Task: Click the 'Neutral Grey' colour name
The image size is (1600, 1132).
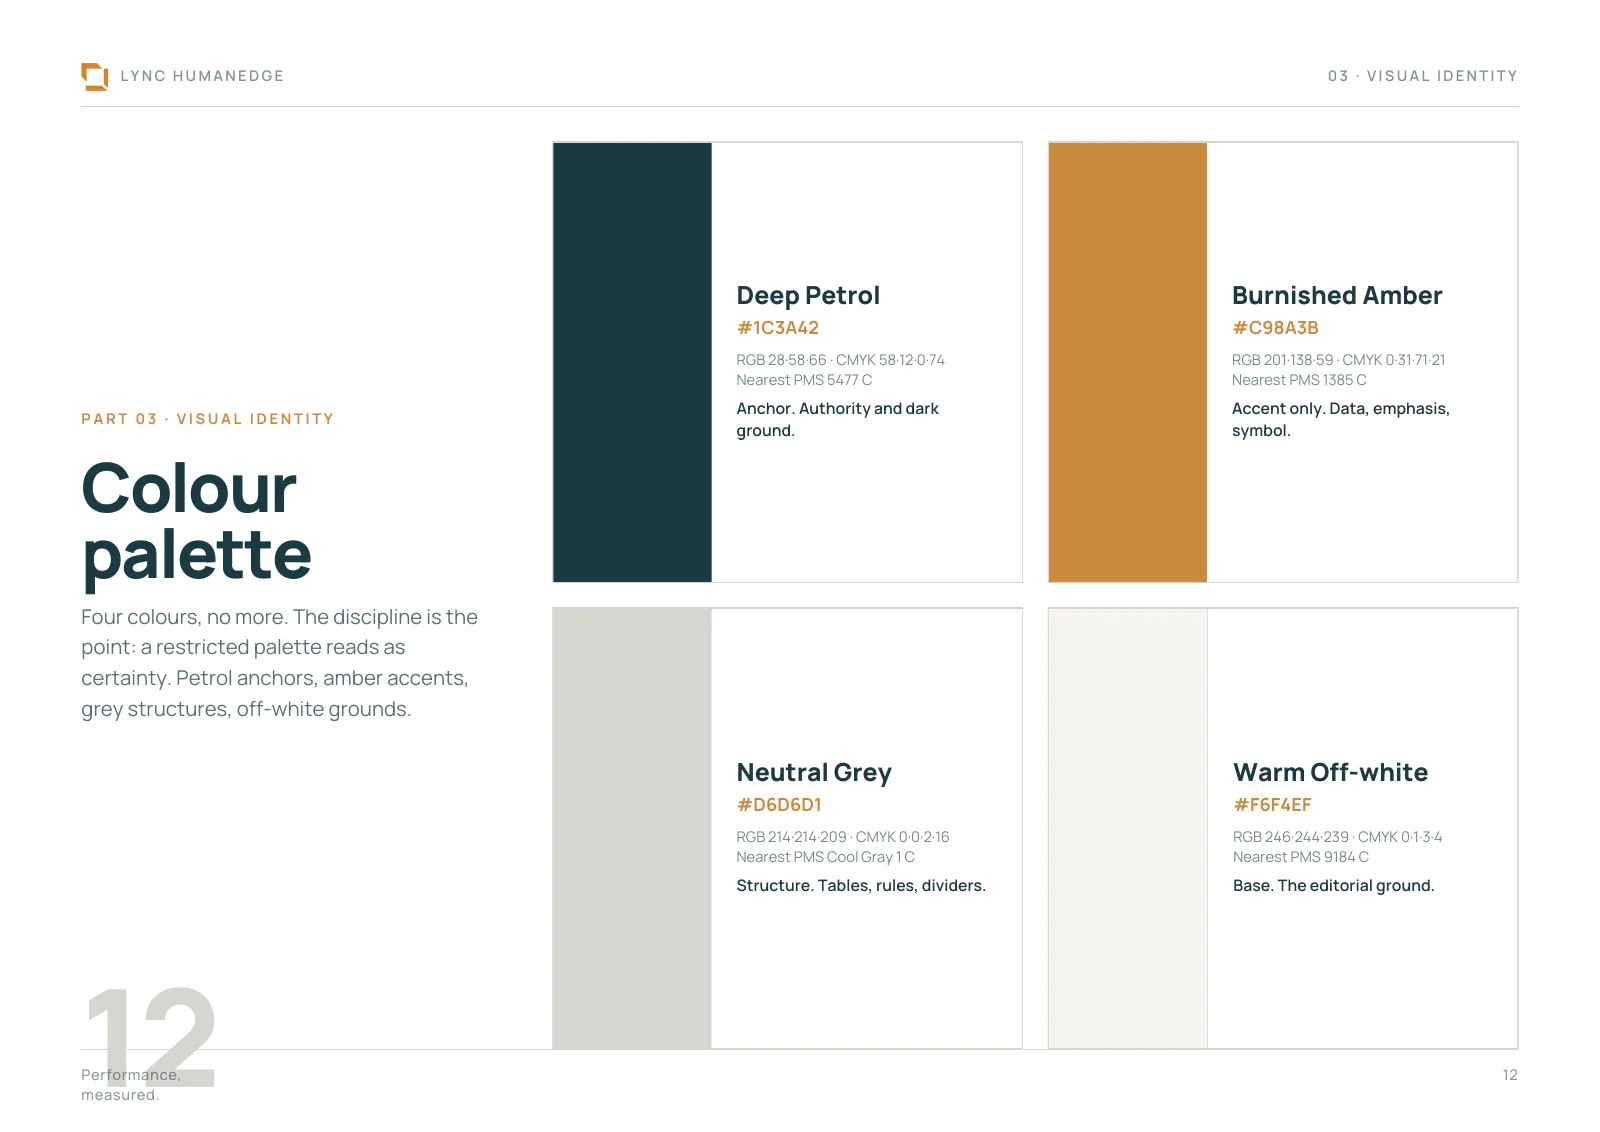Action: pyautogui.click(x=814, y=773)
